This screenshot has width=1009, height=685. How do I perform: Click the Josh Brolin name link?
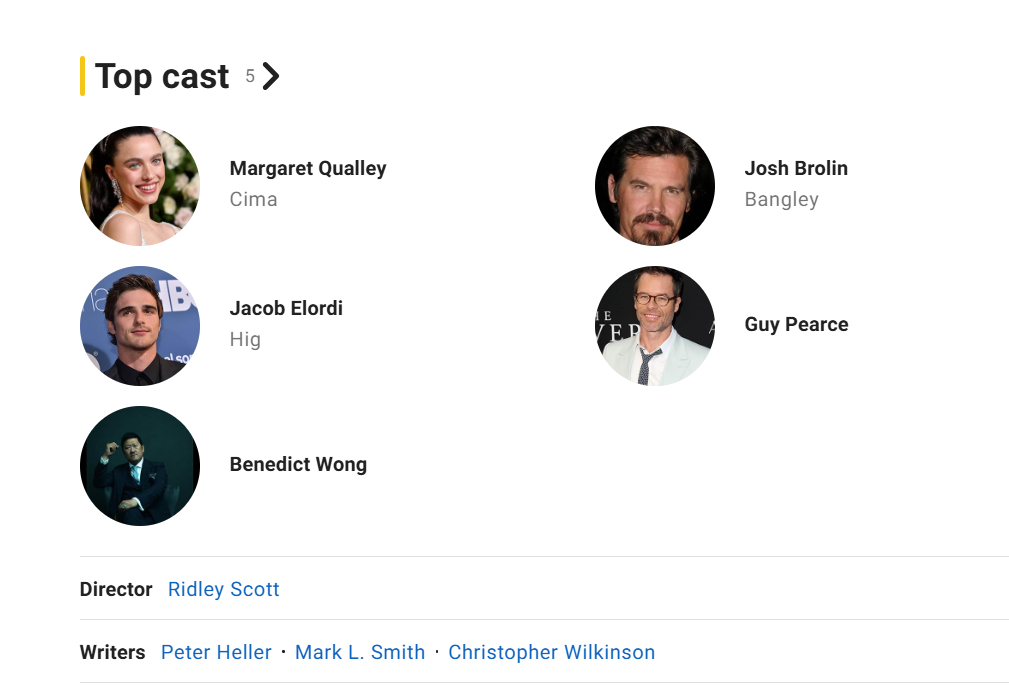(796, 168)
